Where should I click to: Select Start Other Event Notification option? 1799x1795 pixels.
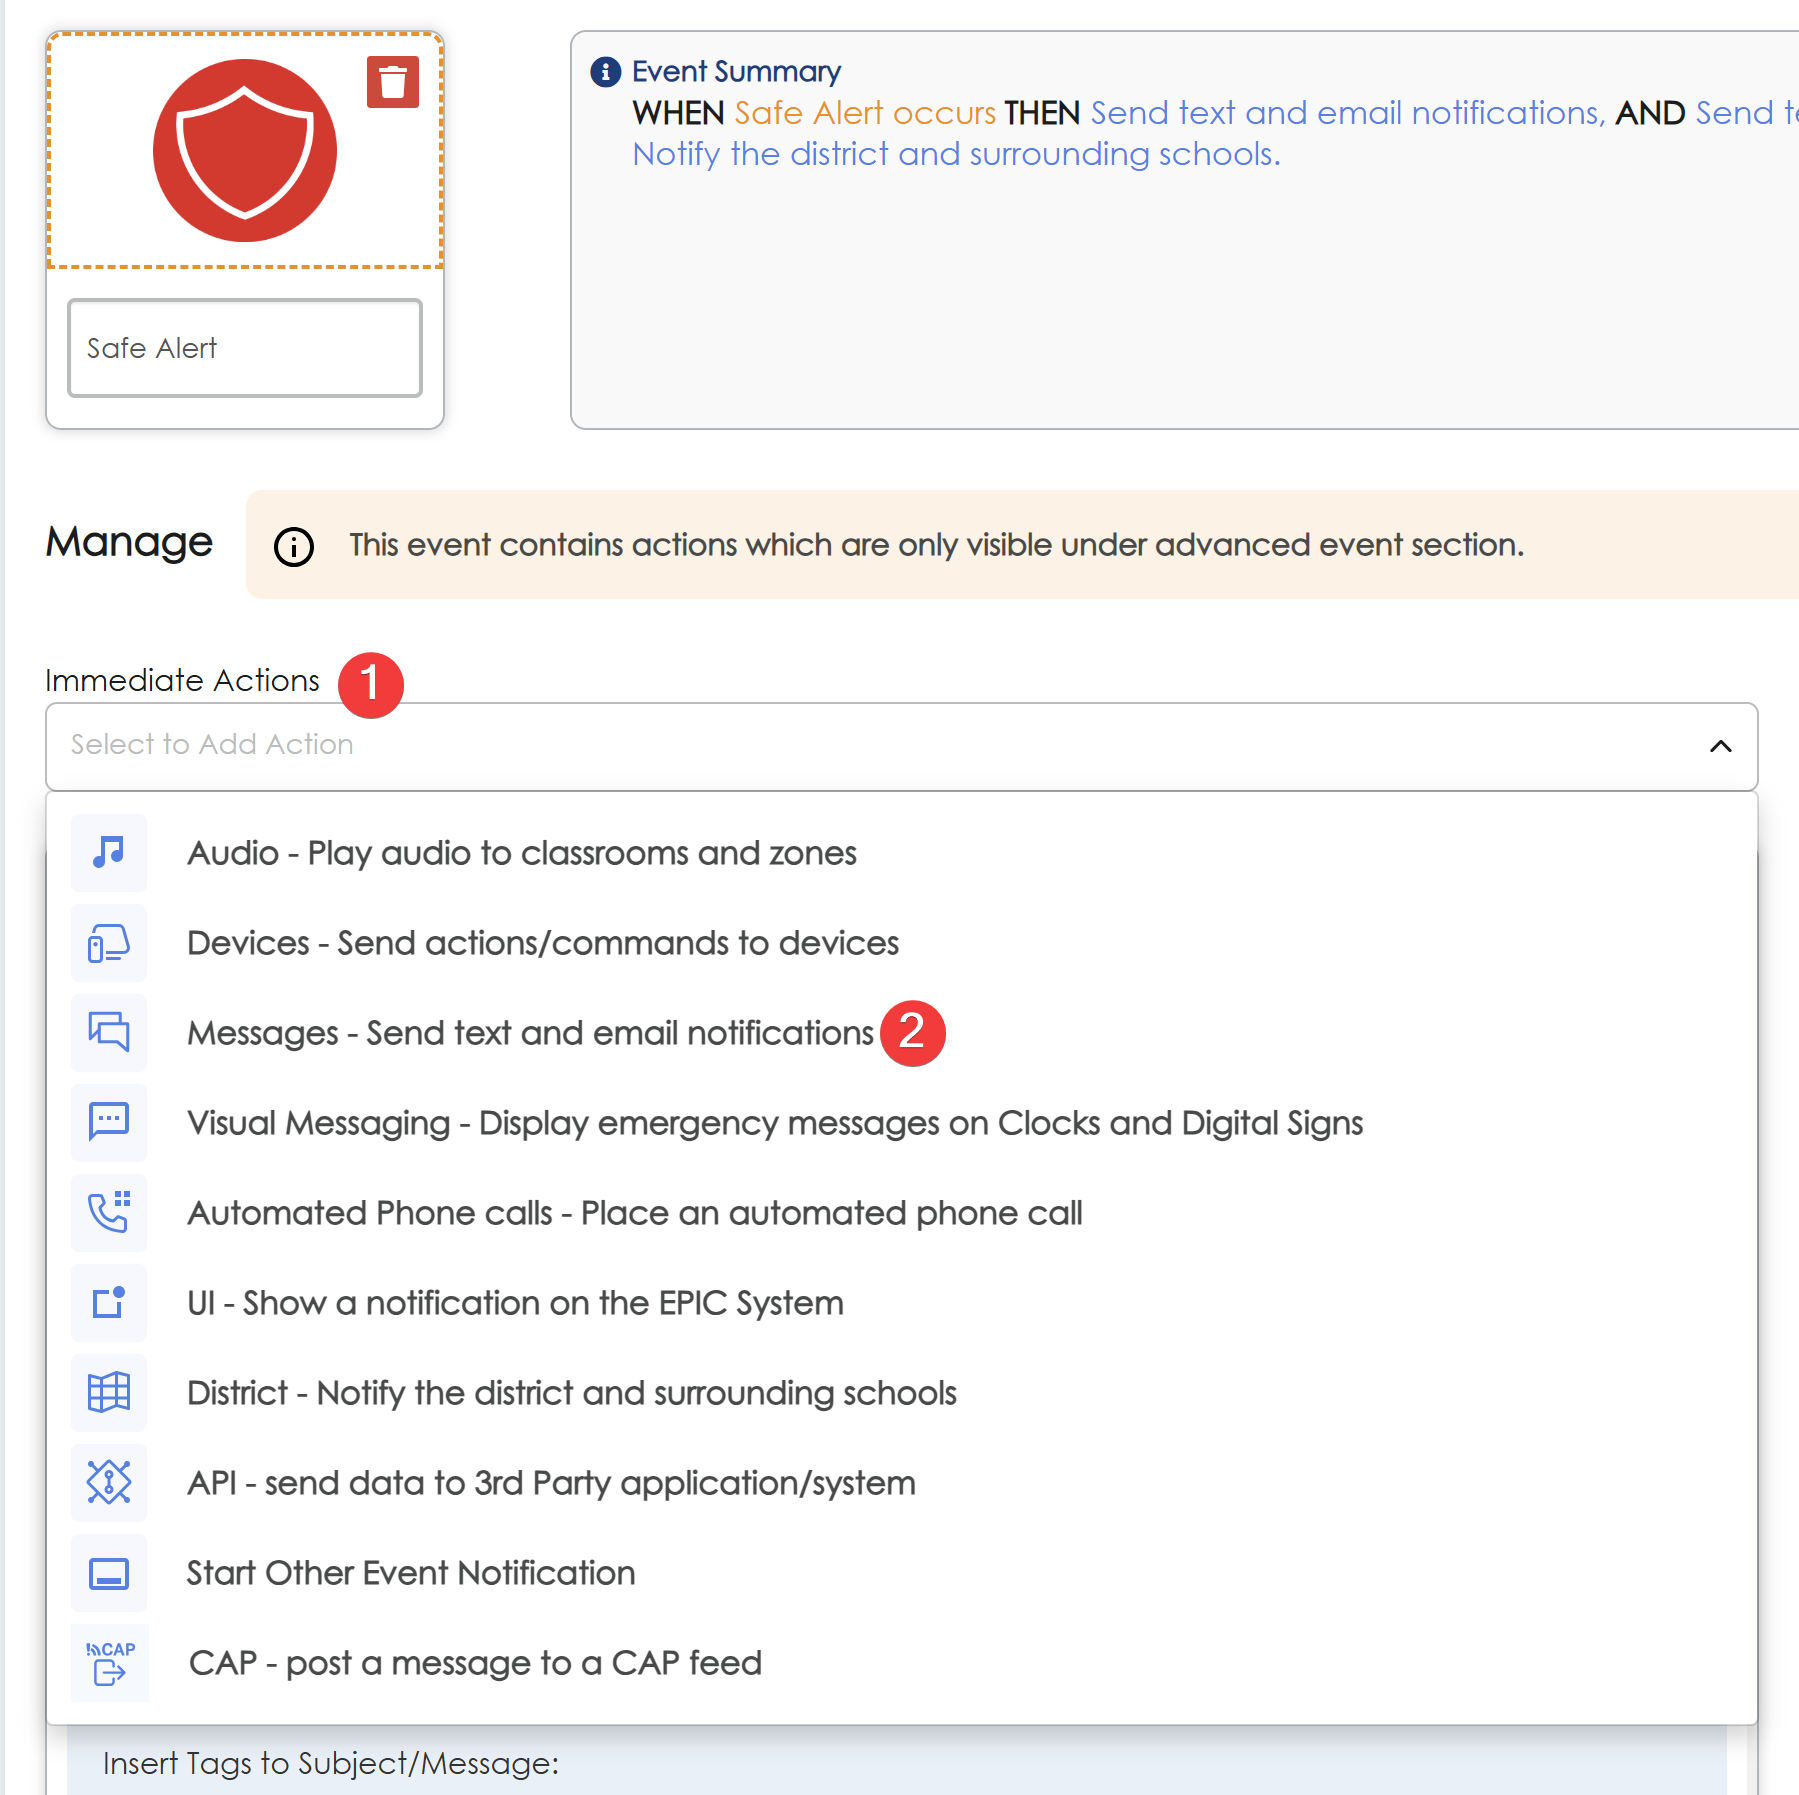[411, 1573]
